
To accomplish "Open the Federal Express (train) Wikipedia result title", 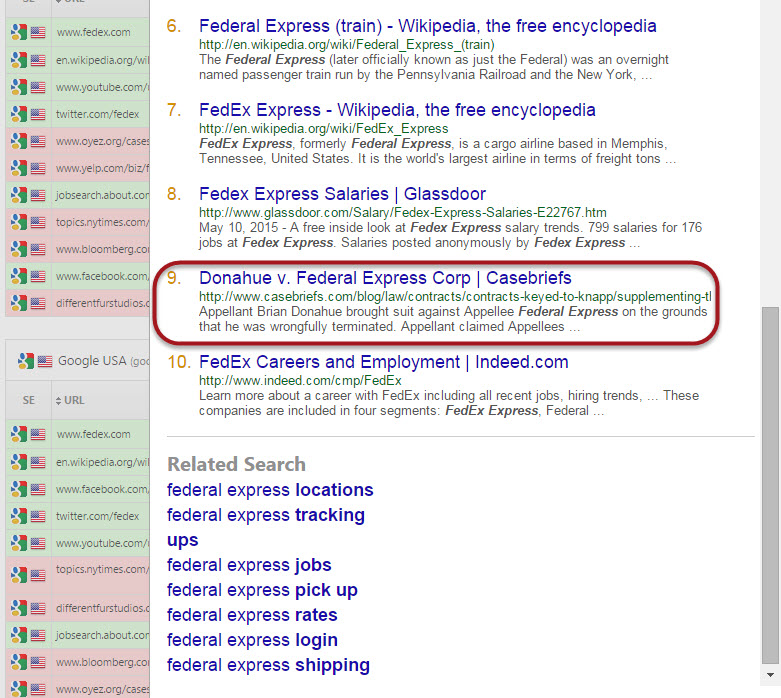I will pyautogui.click(x=427, y=26).
